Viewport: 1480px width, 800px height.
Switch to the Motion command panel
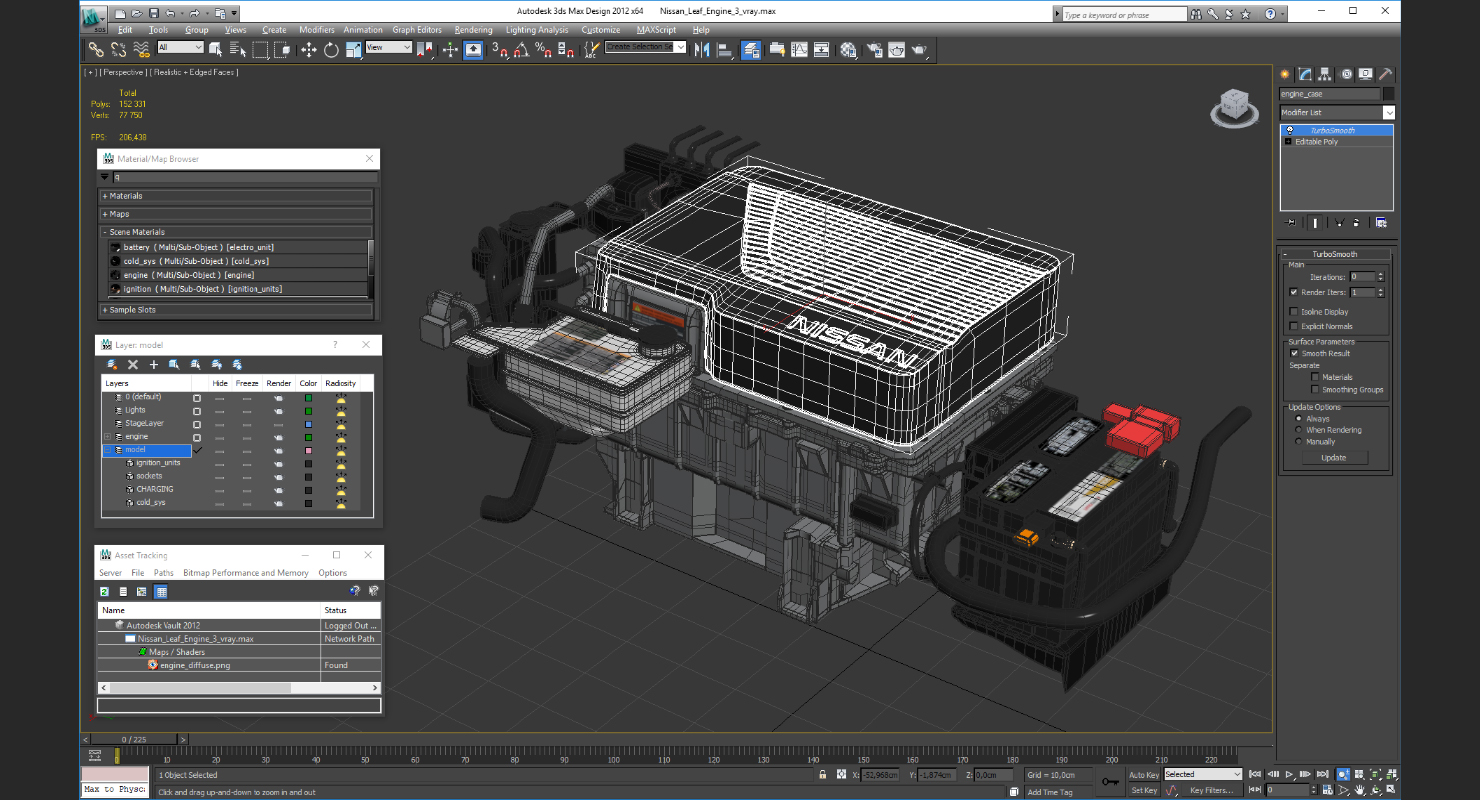pyautogui.click(x=1346, y=74)
